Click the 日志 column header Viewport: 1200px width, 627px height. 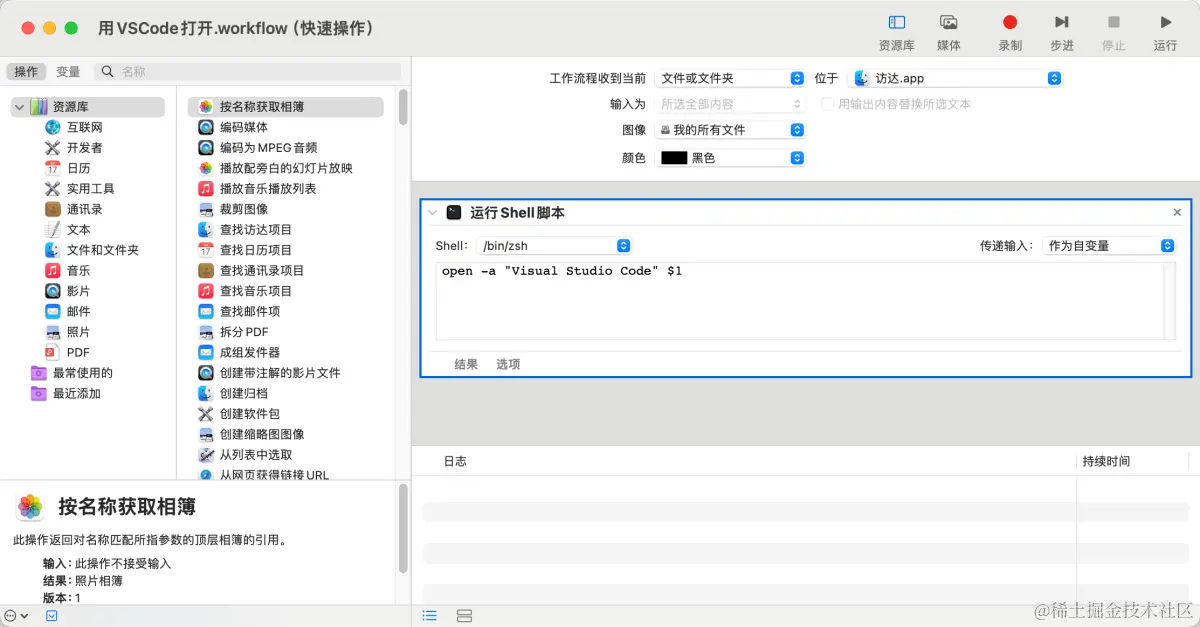tap(455, 461)
